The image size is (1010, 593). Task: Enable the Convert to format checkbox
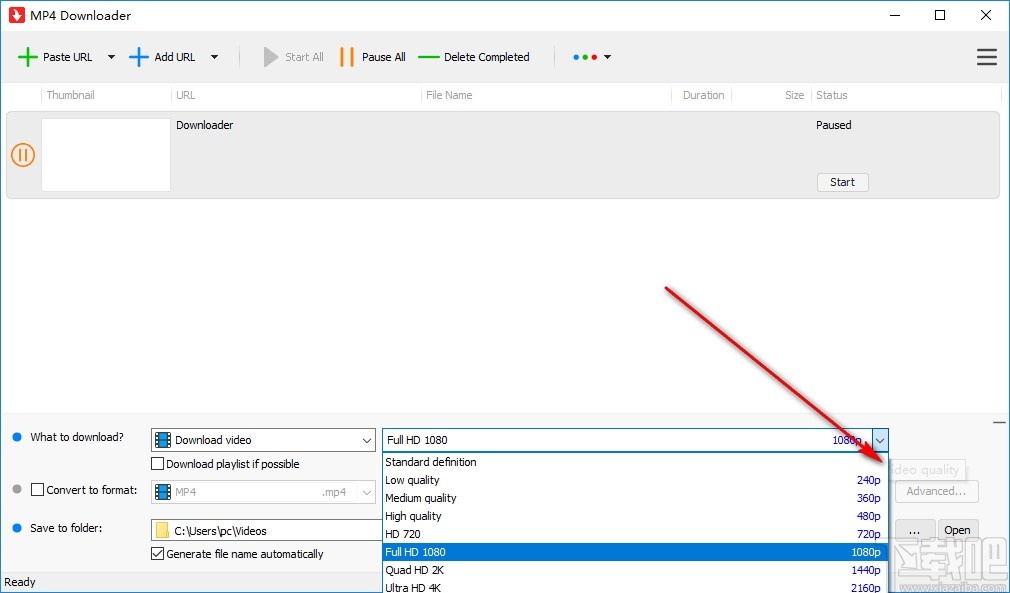pos(37,489)
